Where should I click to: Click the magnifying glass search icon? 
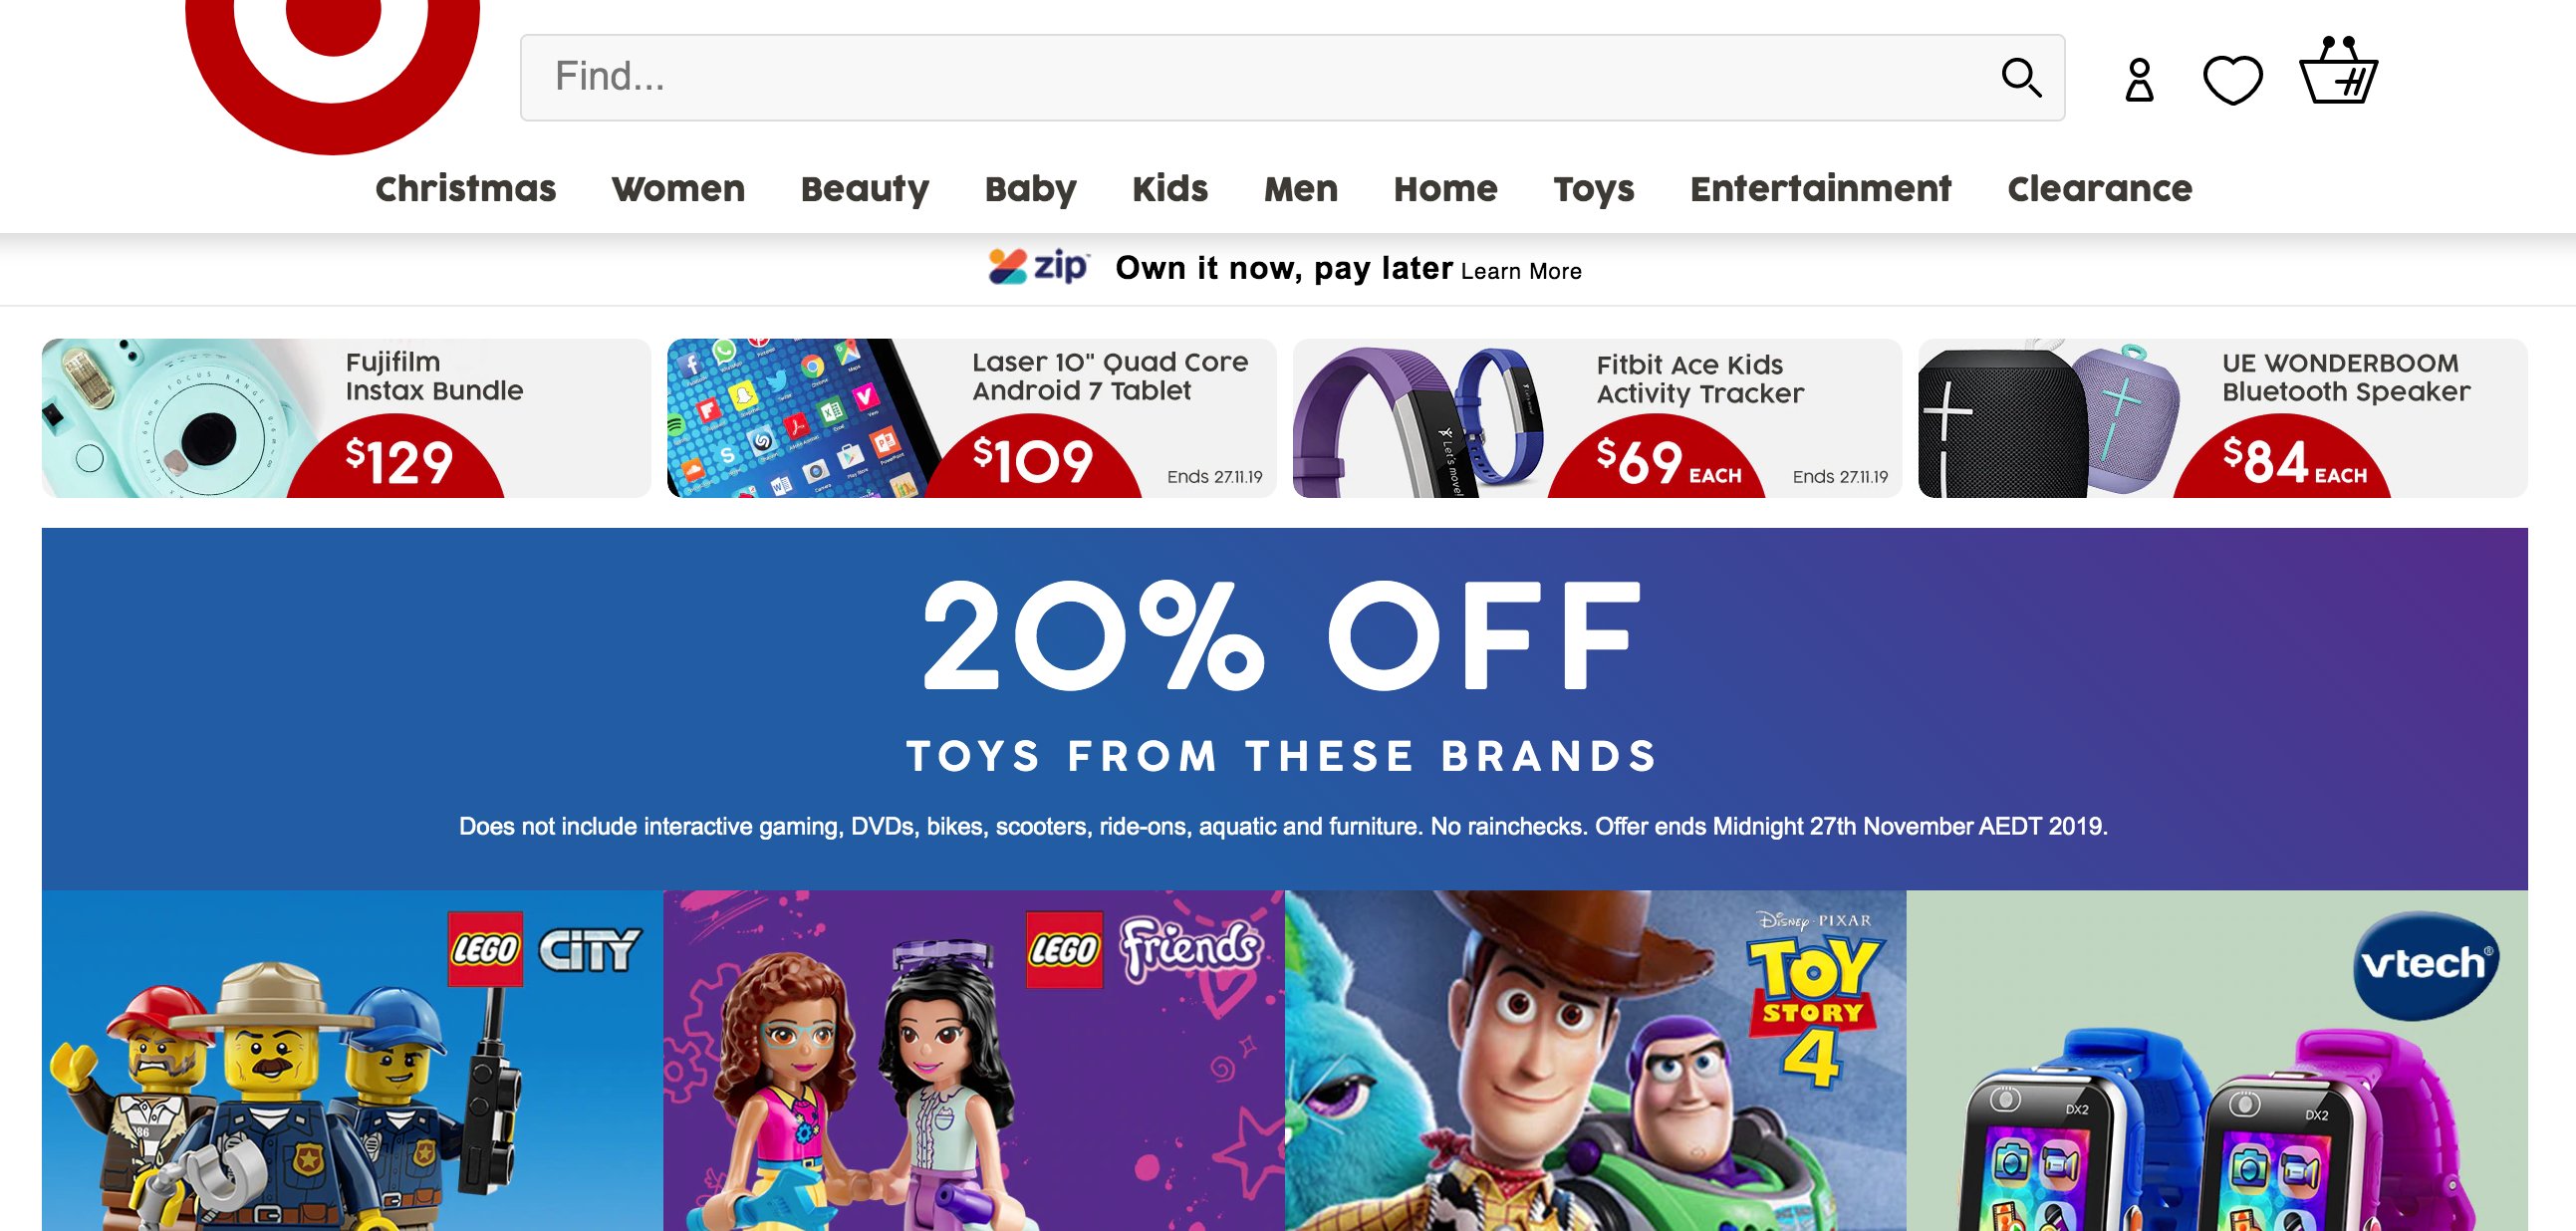pos(2020,77)
